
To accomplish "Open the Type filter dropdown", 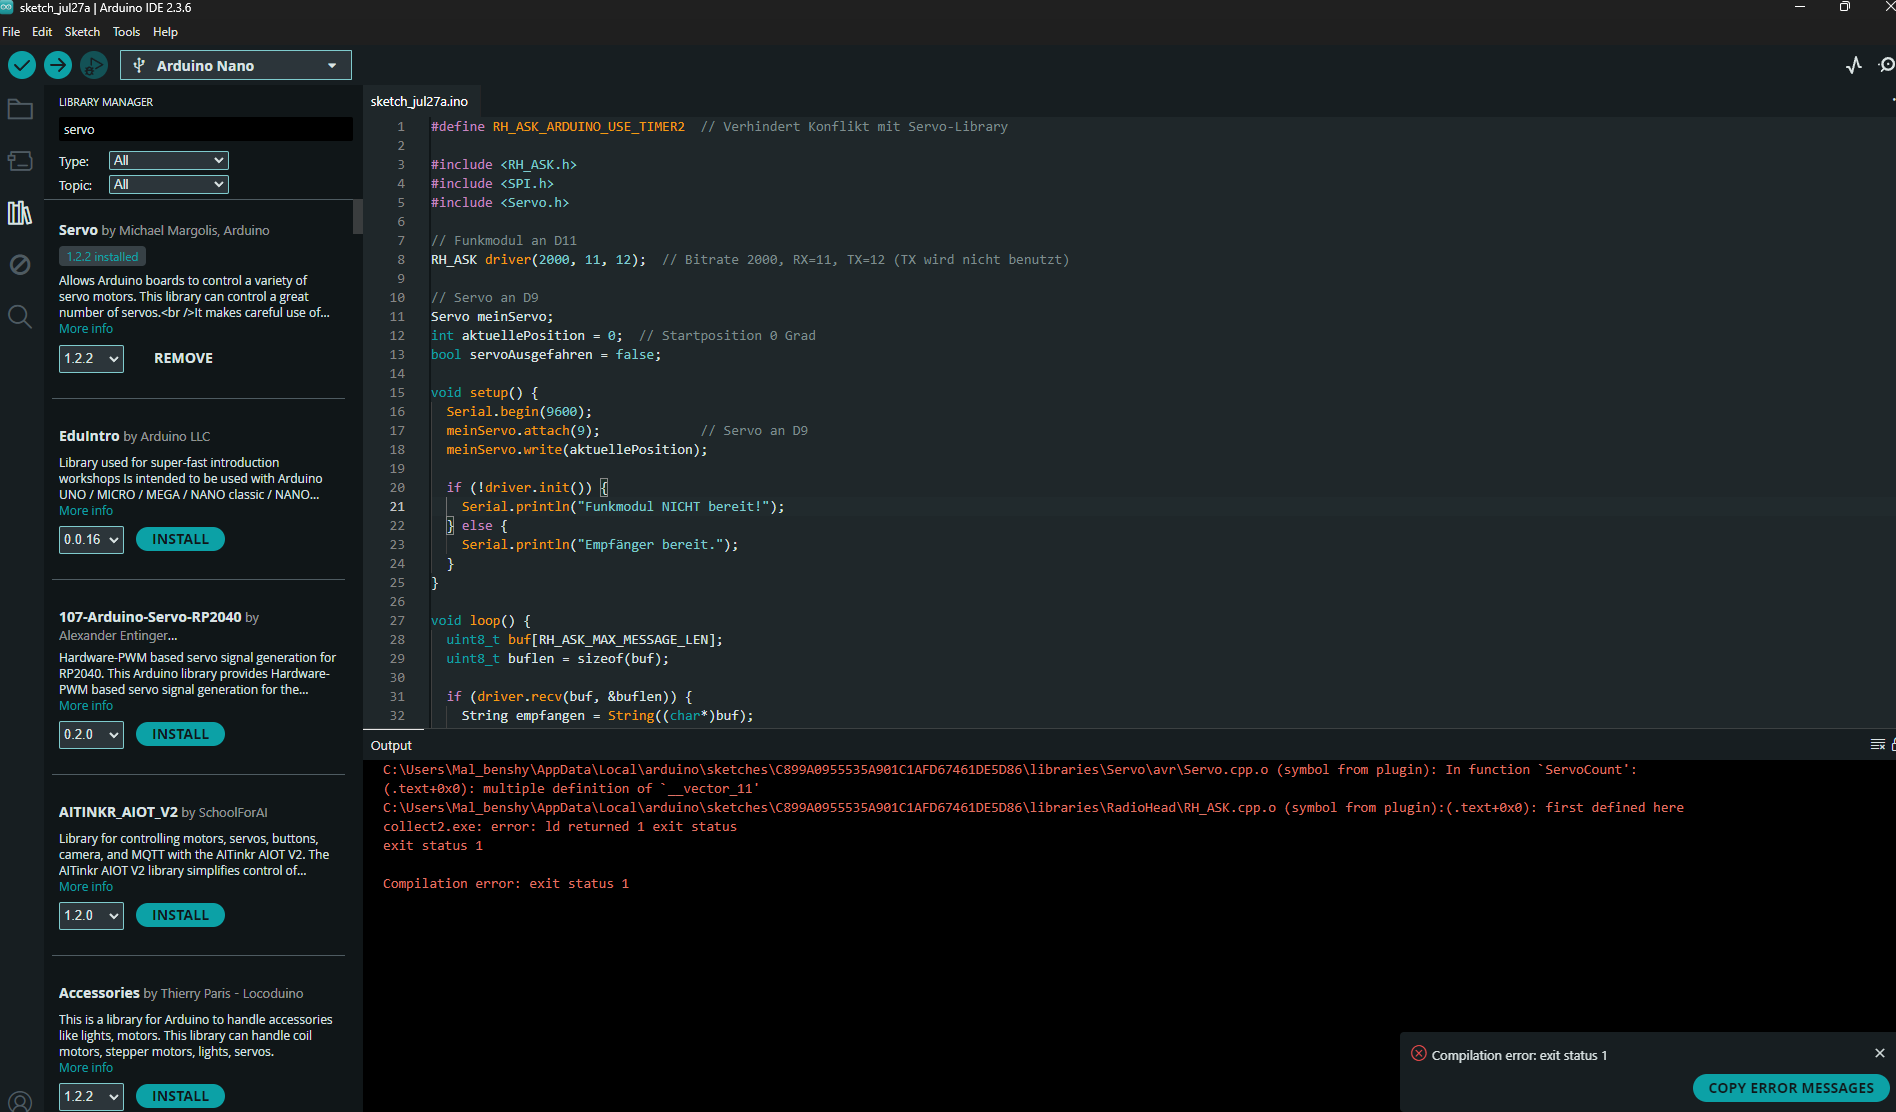I will (x=168, y=160).
